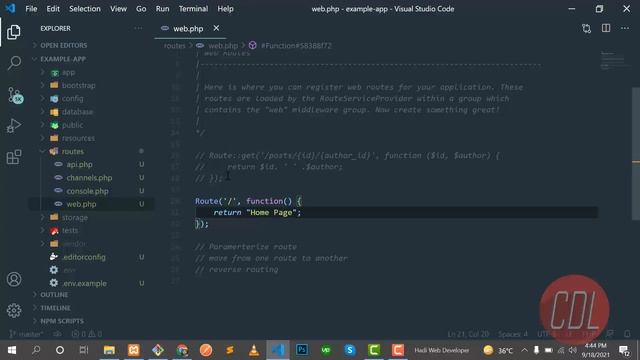Open Photoshop from the taskbar
Viewport: 640px width, 360px height.
point(302,350)
